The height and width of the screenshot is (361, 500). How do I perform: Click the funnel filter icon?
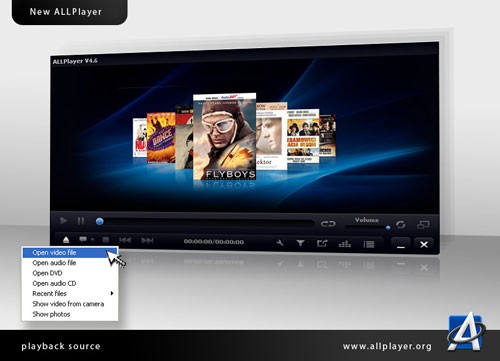300,244
